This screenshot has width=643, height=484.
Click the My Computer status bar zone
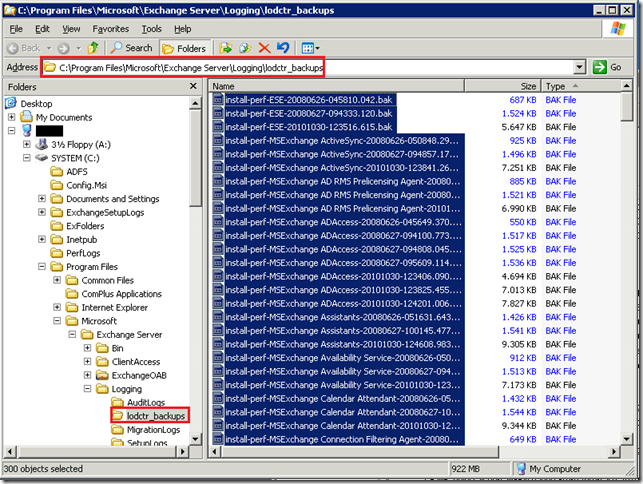pos(572,468)
